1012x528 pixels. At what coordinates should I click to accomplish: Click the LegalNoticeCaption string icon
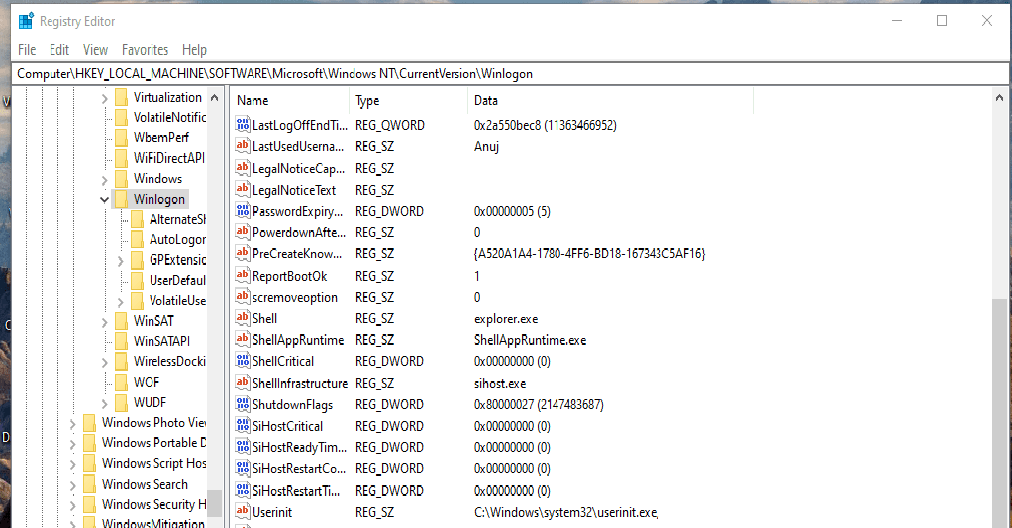click(x=243, y=168)
